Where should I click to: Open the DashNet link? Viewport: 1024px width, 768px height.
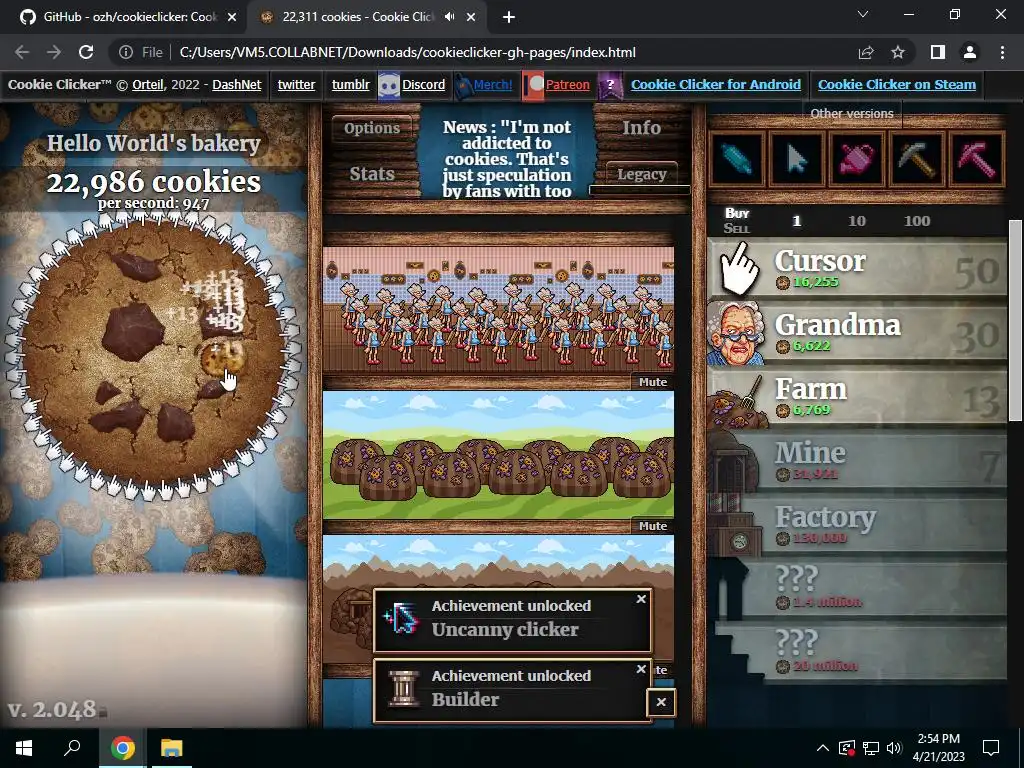236,84
